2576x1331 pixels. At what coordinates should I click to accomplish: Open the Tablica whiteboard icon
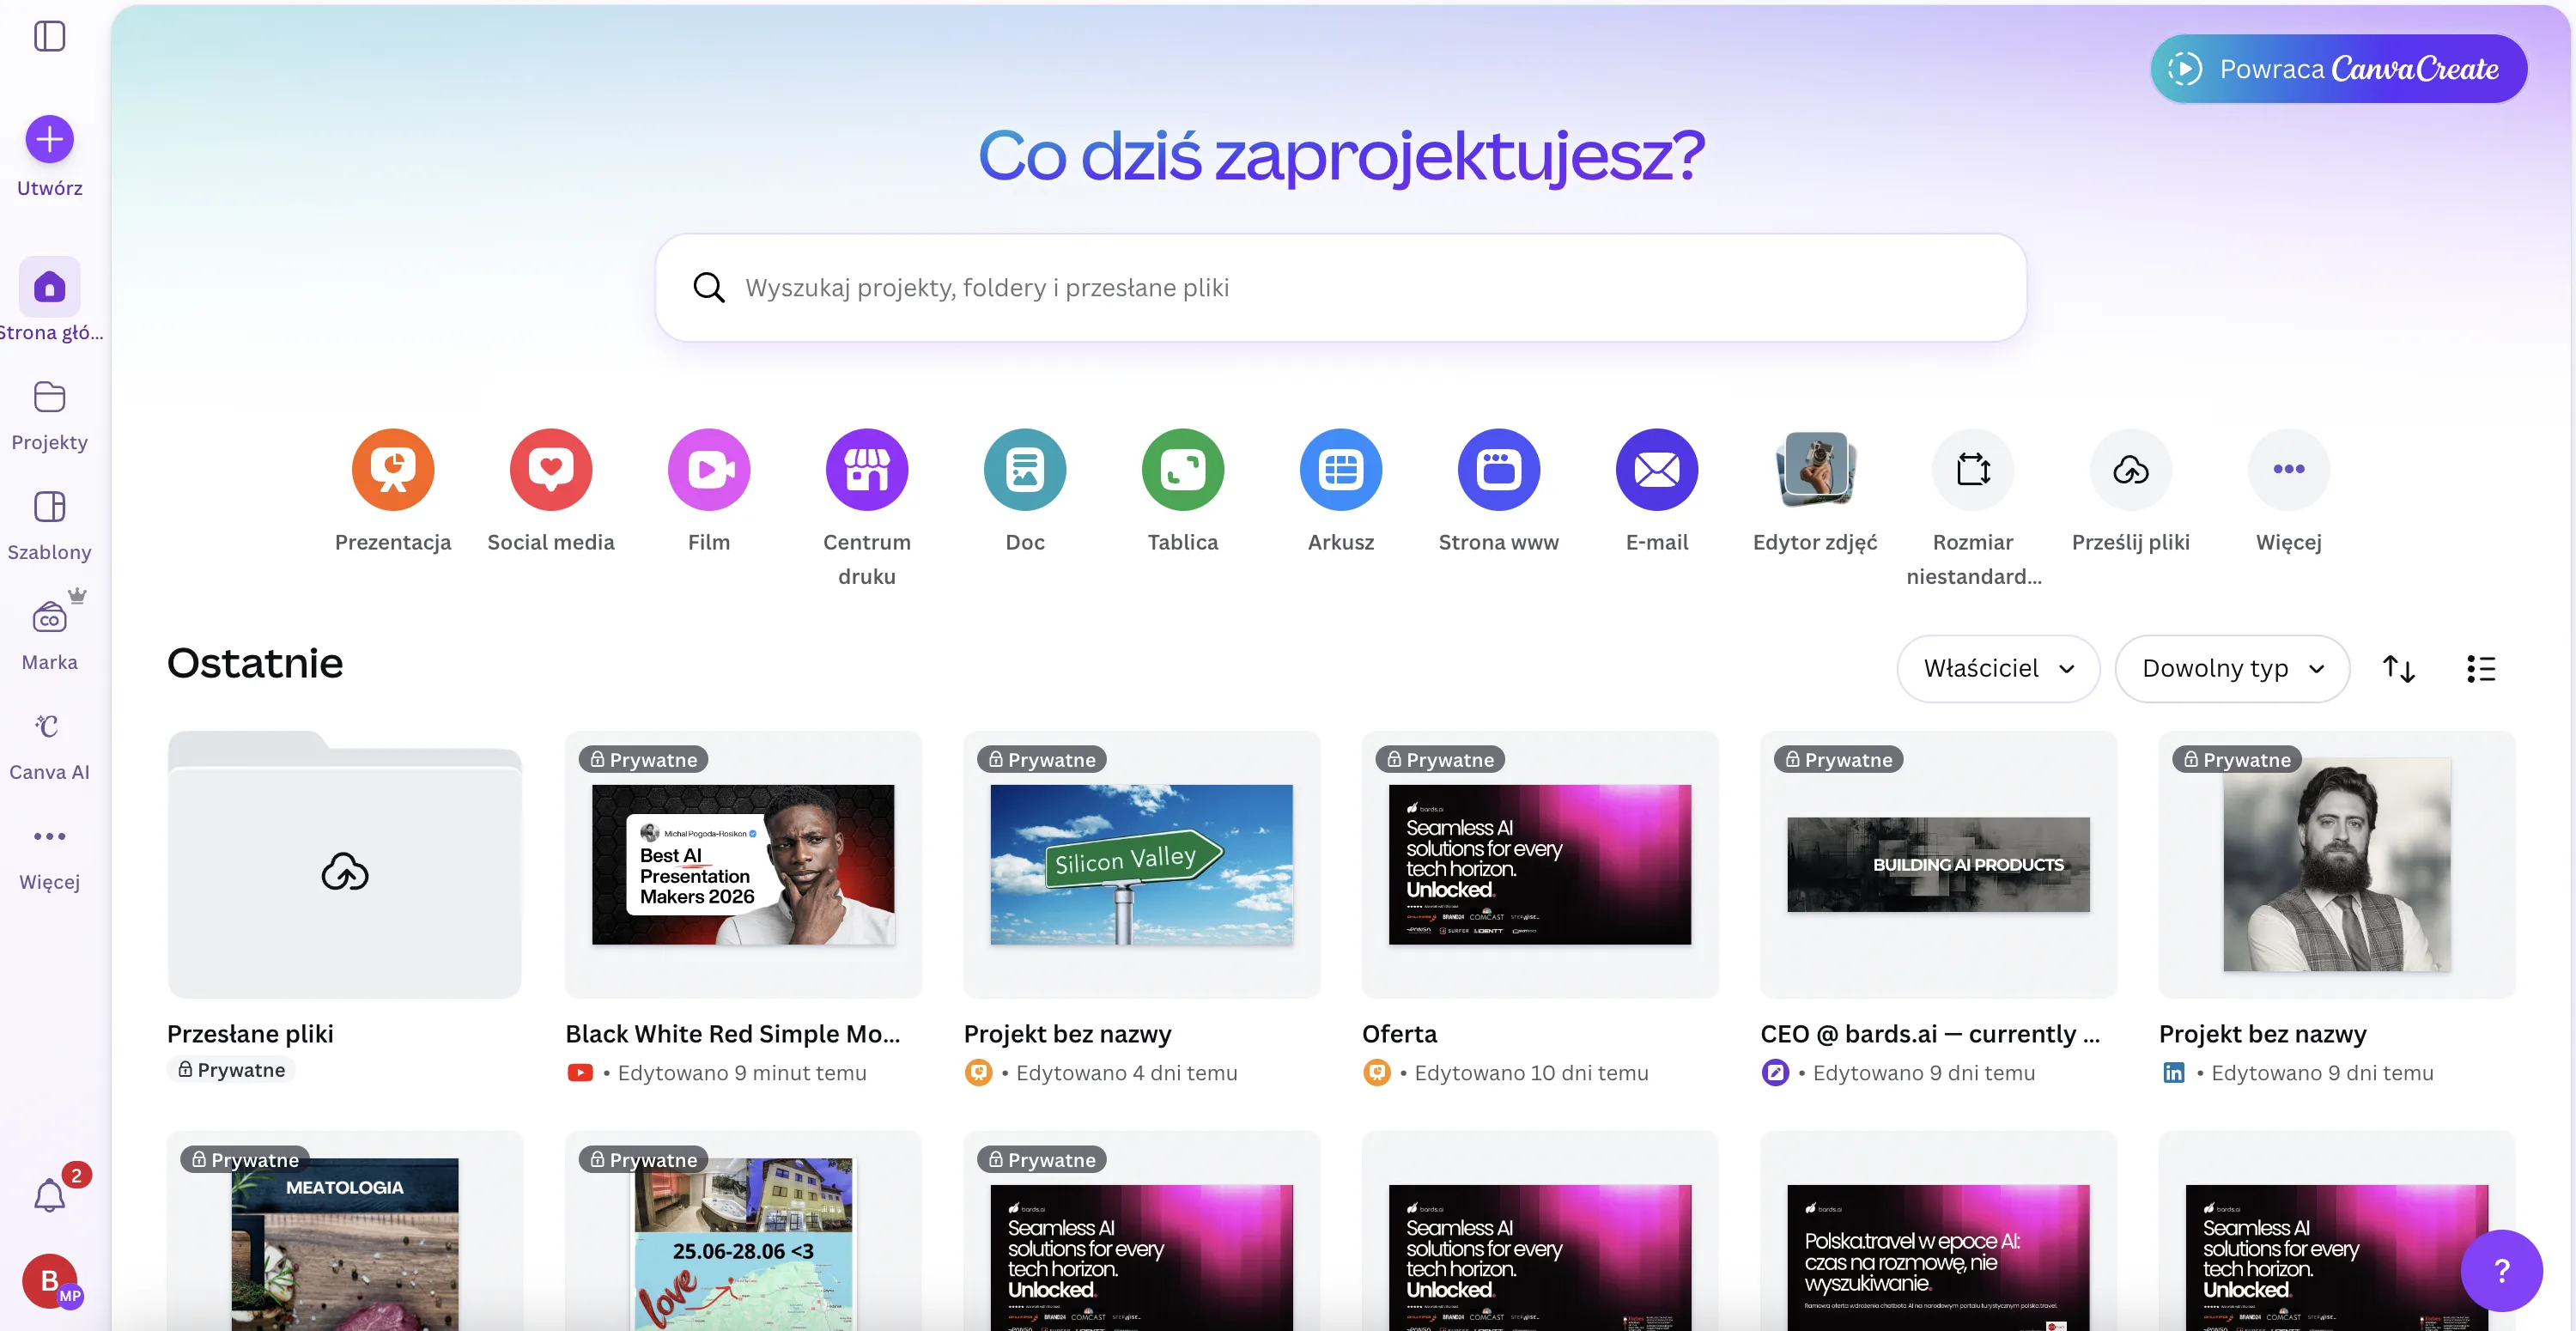(1183, 470)
